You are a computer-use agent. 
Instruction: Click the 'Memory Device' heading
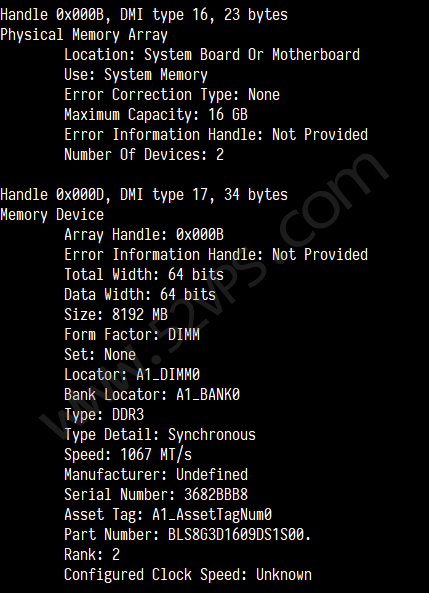pos(52,215)
